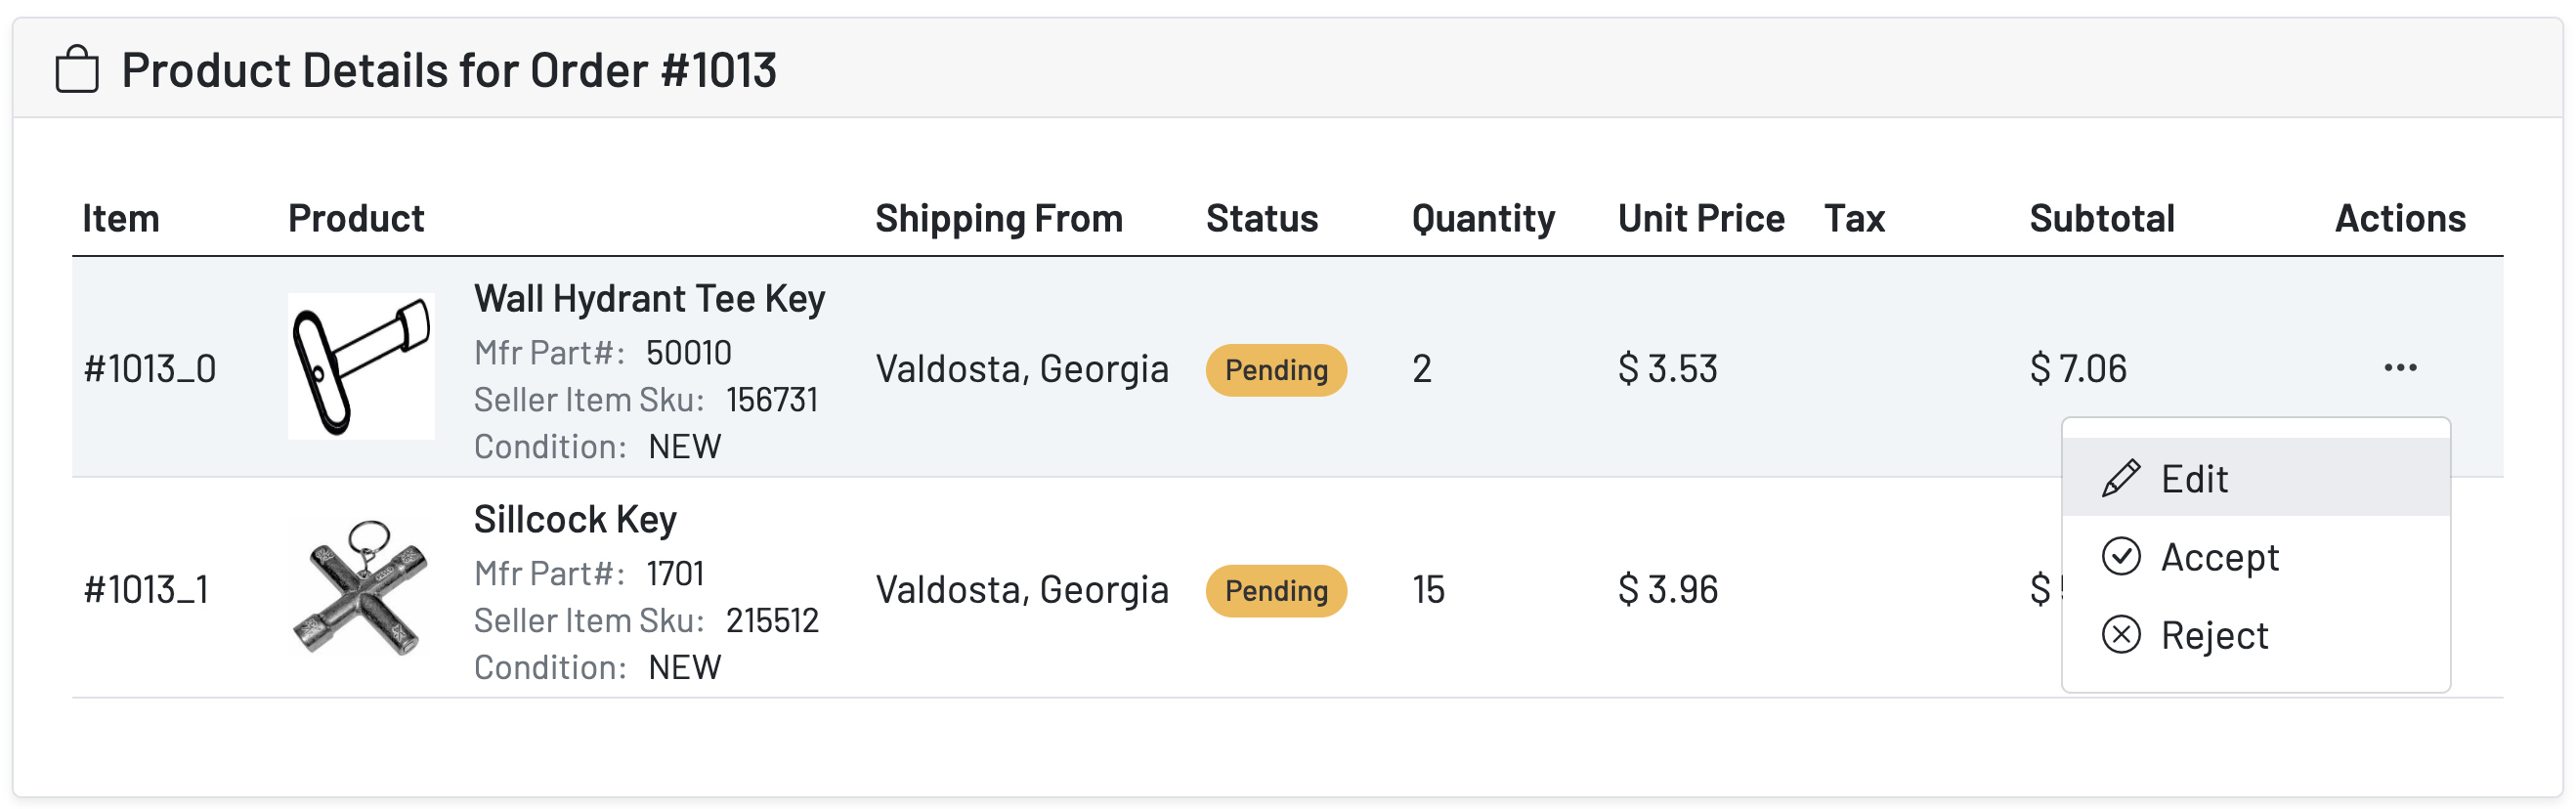Click item number #1013_1
The height and width of the screenshot is (809, 2576).
[147, 590]
